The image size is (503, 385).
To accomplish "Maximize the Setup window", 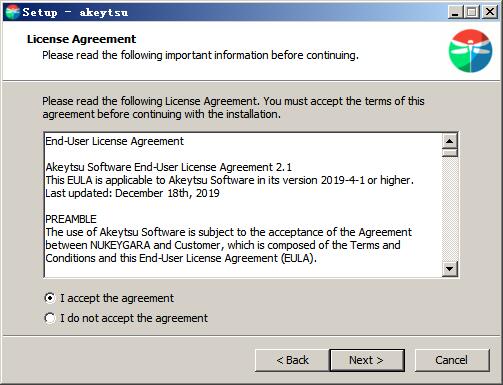I will pyautogui.click(x=472, y=12).
